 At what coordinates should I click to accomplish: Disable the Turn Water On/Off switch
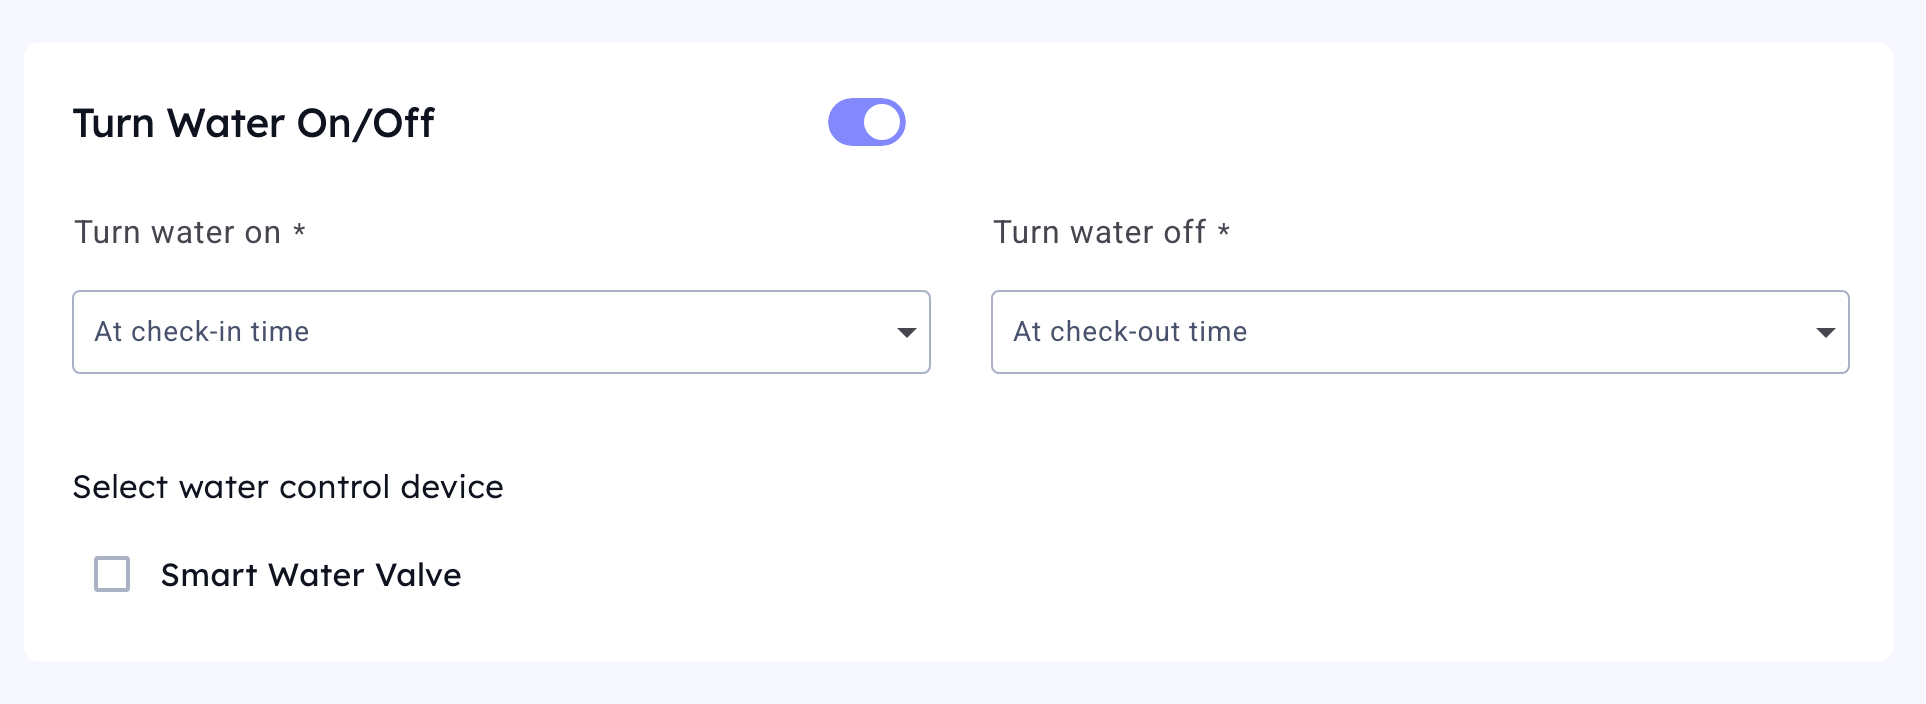(x=866, y=122)
